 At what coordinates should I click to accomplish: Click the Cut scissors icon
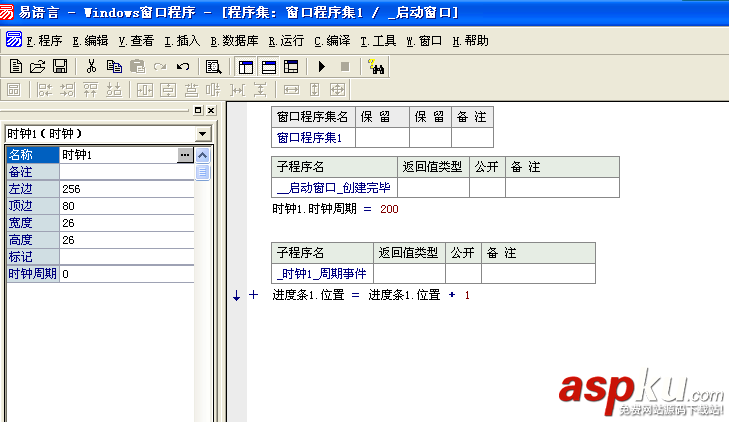pyautogui.click(x=91, y=66)
